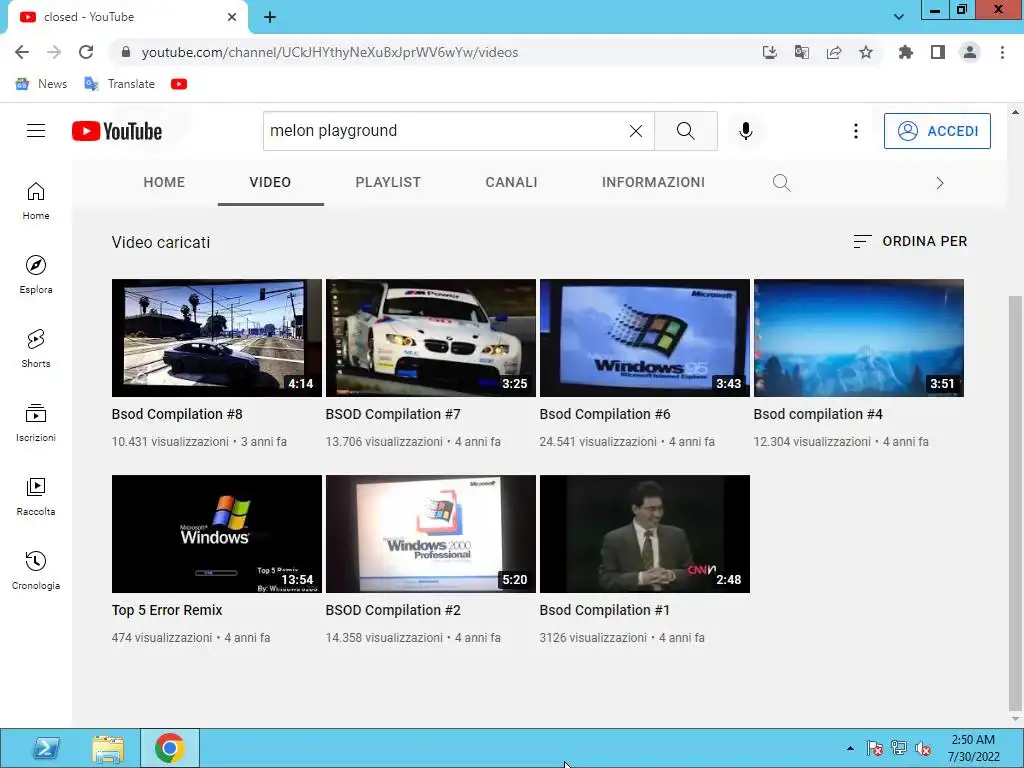Show hidden tray icons arrow

tap(850, 748)
